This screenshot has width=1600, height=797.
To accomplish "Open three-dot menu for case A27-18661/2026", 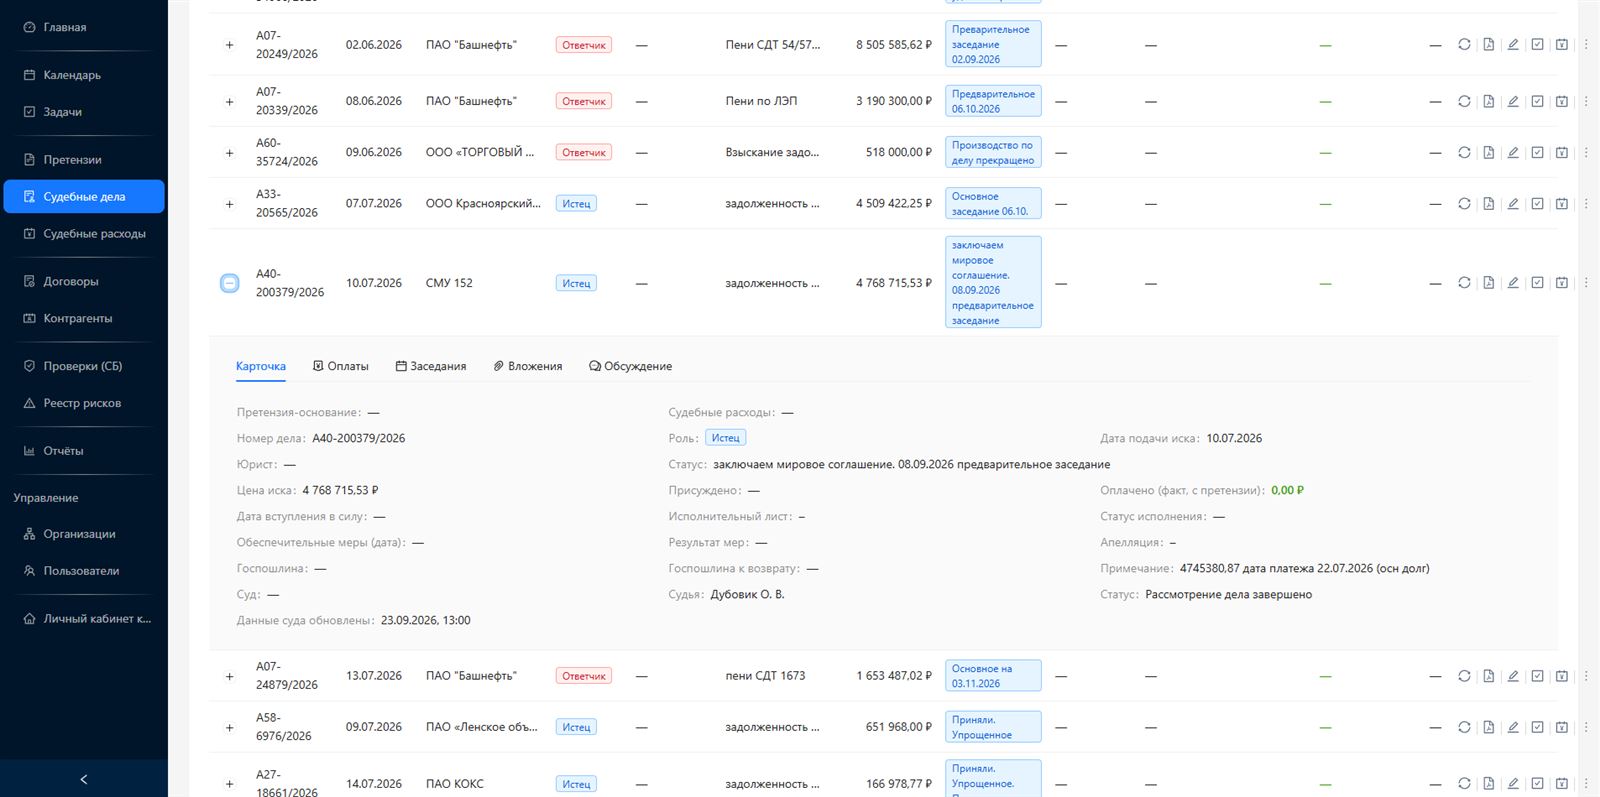I will 1586,784.
